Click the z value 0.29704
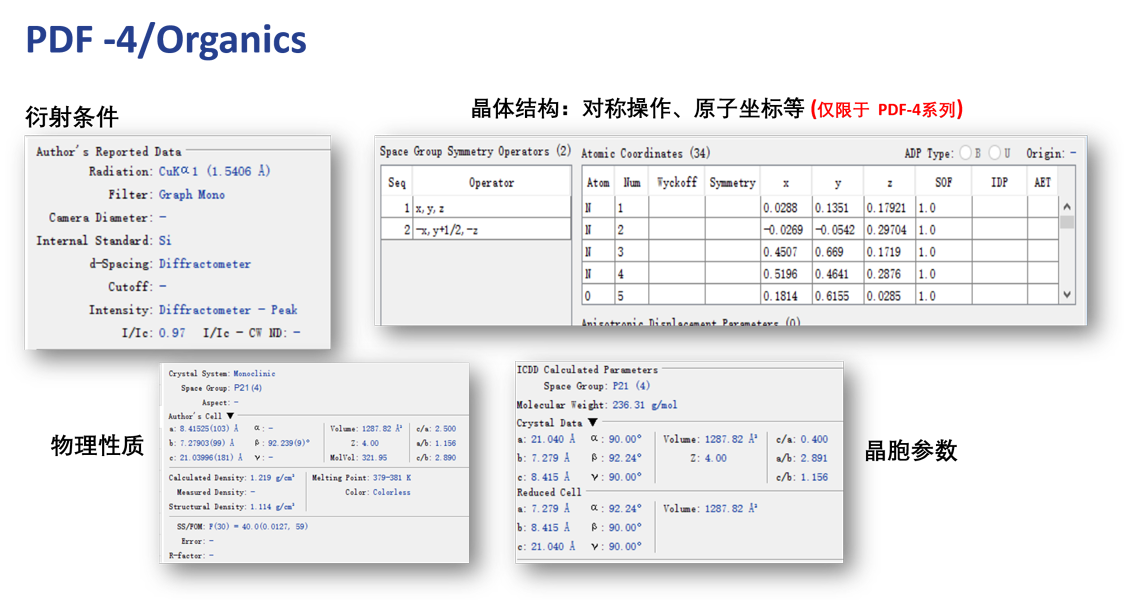Screen dimensions: 1124x600 (x=886, y=230)
